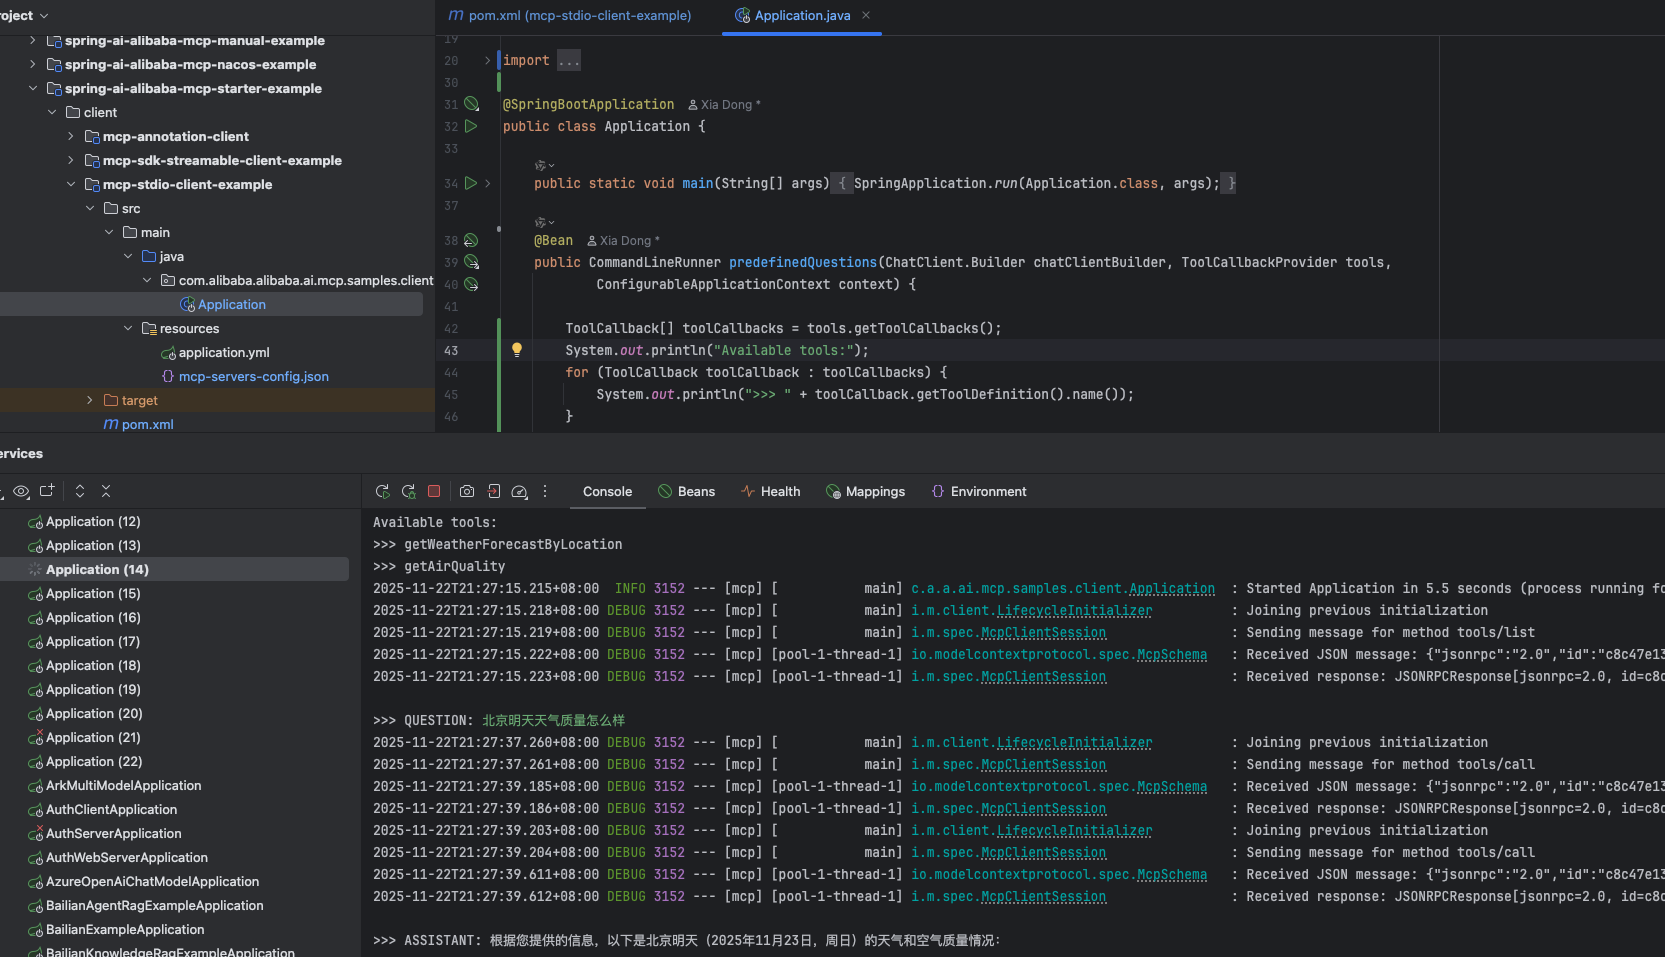Screen dimensions: 1665x957
Task: Click the Rerun in debug mode icon
Action: click(408, 492)
